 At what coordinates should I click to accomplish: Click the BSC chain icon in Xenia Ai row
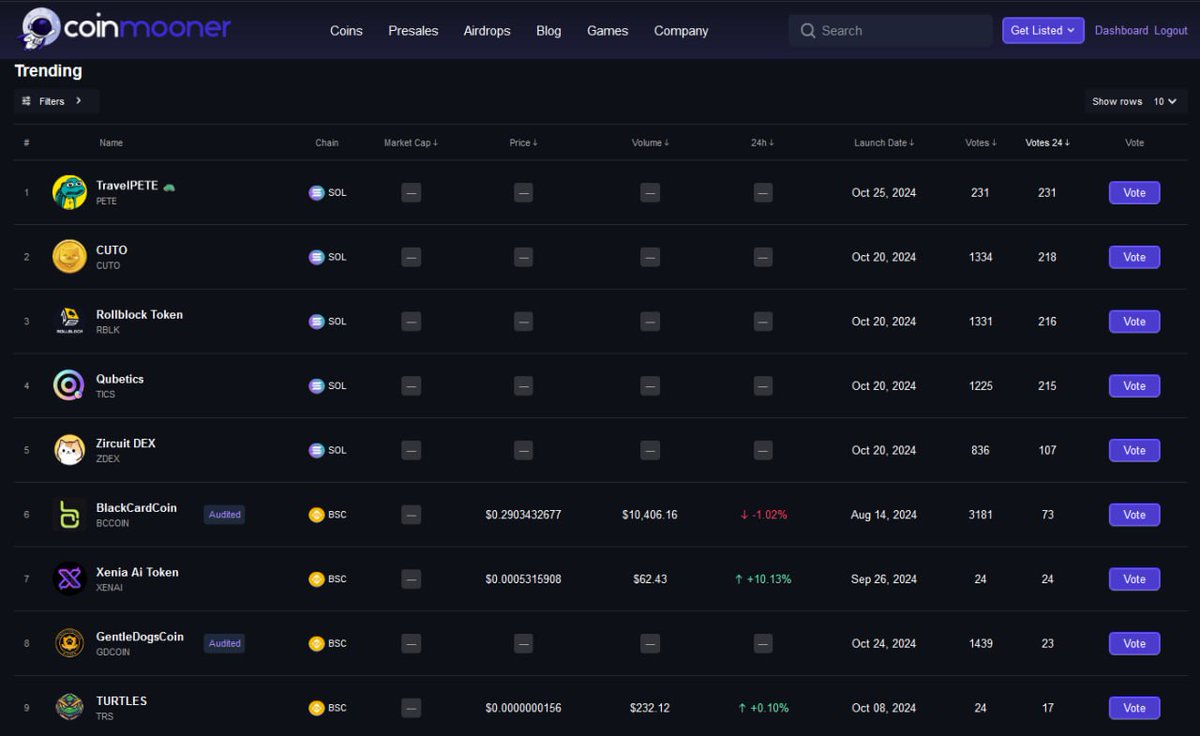[x=316, y=579]
